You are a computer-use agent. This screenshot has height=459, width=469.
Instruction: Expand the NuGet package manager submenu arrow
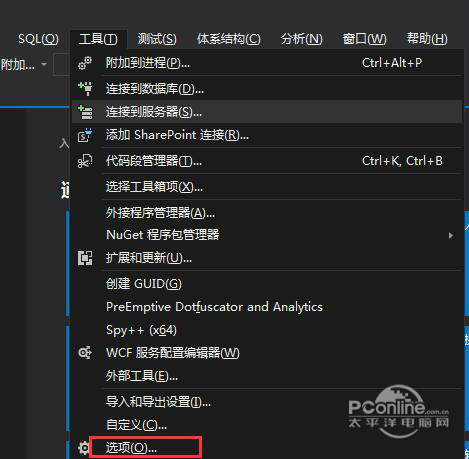[x=451, y=236]
